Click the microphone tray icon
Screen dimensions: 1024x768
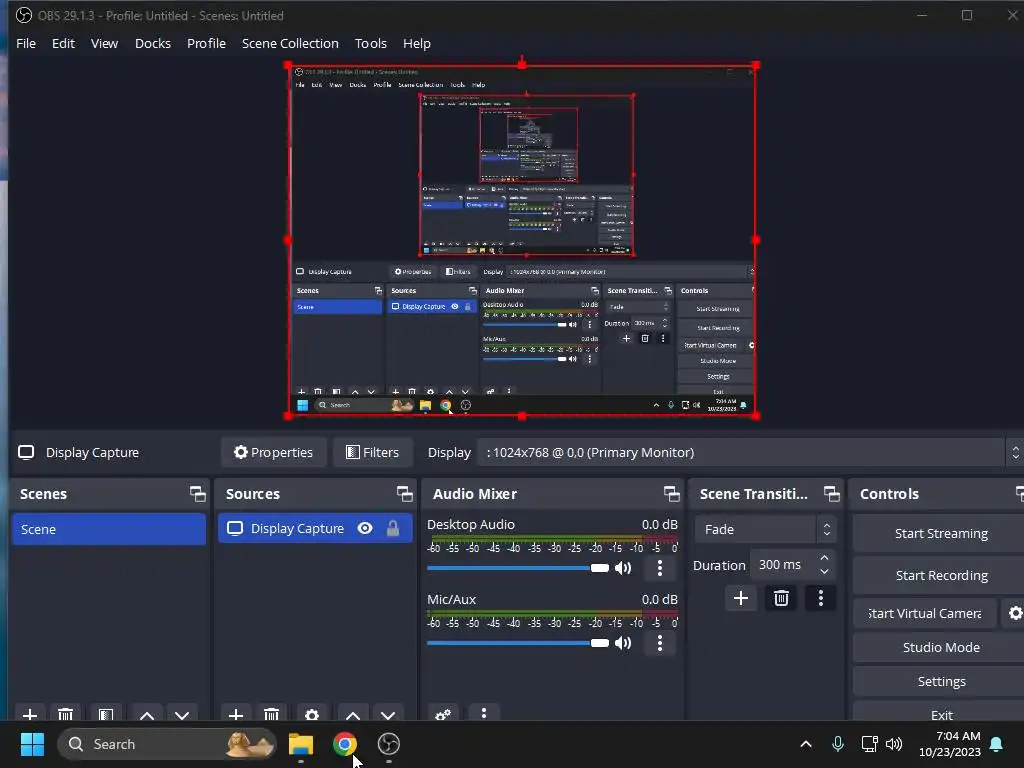click(838, 744)
